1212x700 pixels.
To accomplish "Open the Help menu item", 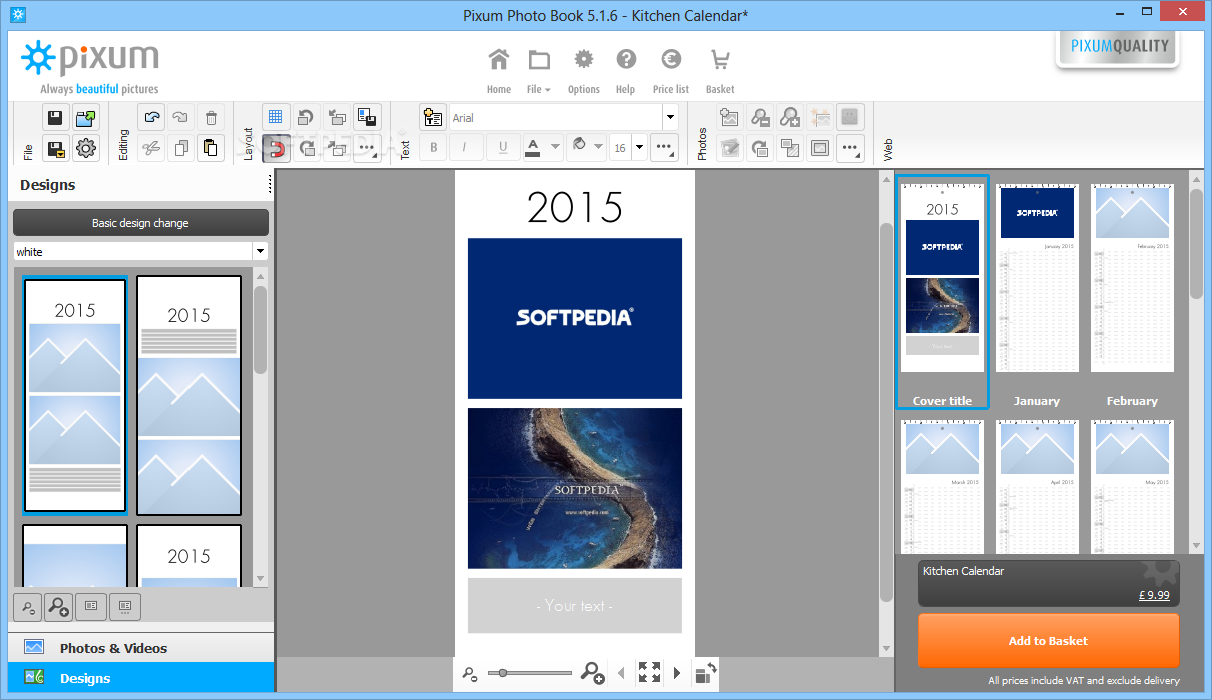I will [626, 71].
